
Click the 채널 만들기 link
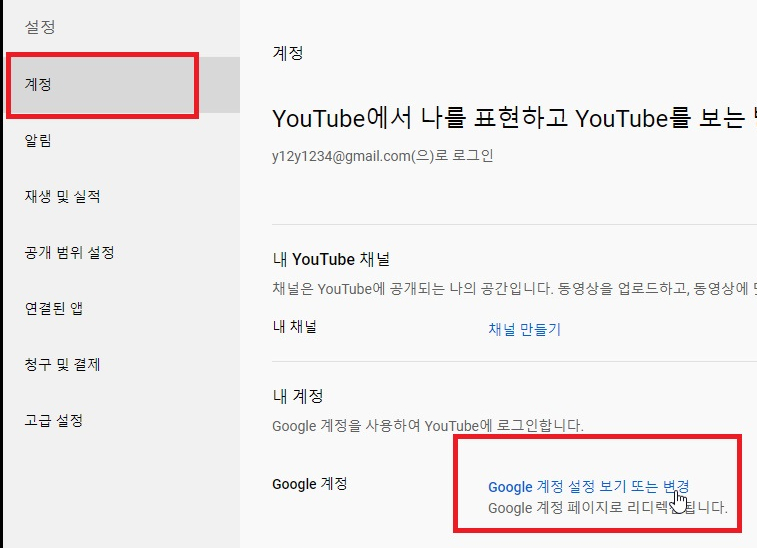524,329
